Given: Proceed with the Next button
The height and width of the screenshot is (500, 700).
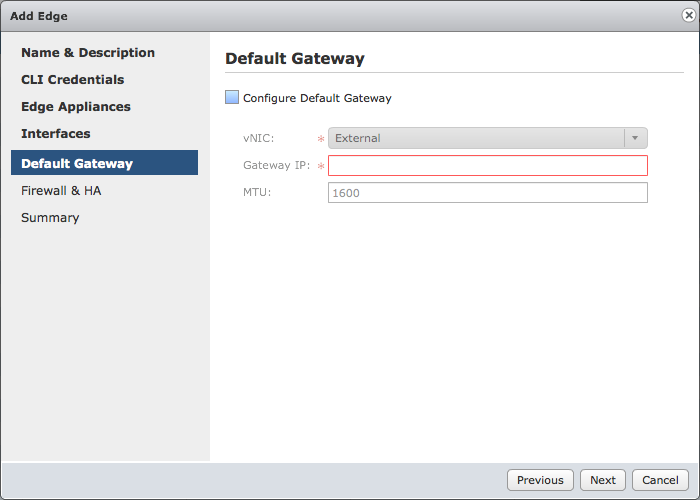Looking at the screenshot, I should (x=603, y=480).
